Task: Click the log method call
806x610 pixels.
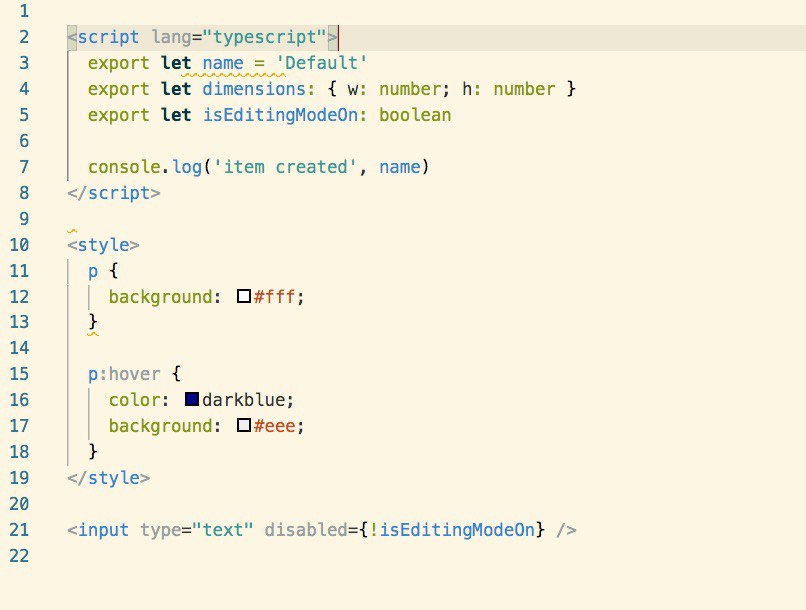Action: click(187, 167)
